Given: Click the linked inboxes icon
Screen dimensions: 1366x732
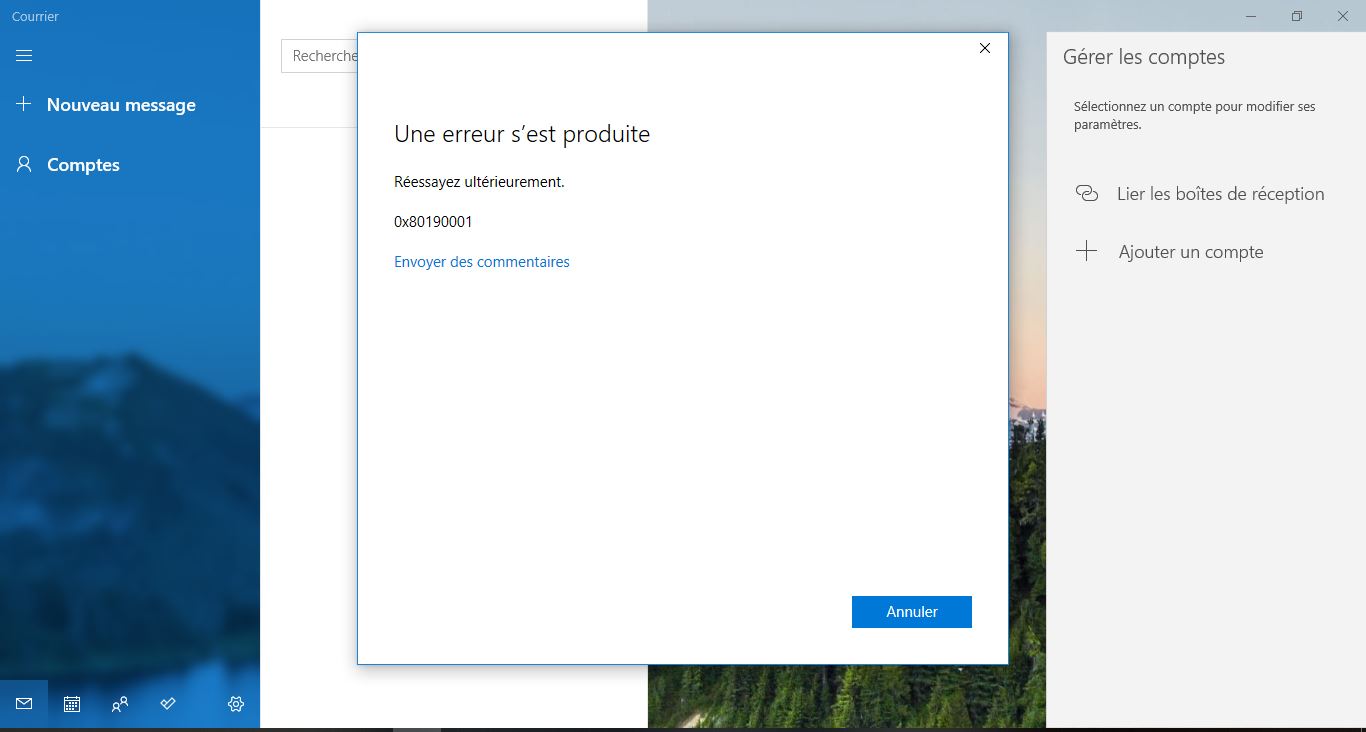Looking at the screenshot, I should 1087,193.
